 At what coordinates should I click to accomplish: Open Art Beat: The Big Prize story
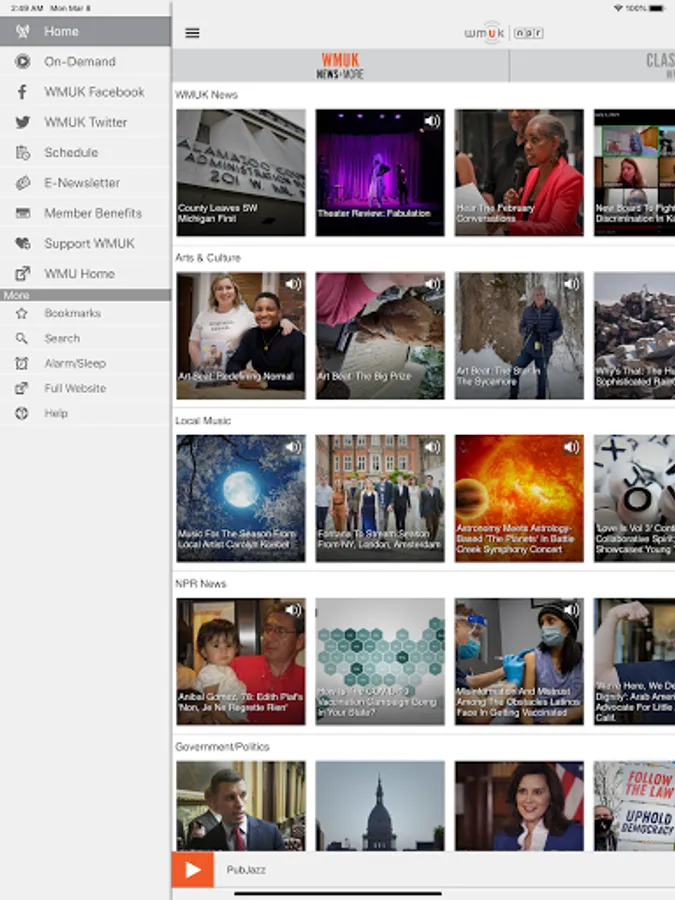point(380,336)
